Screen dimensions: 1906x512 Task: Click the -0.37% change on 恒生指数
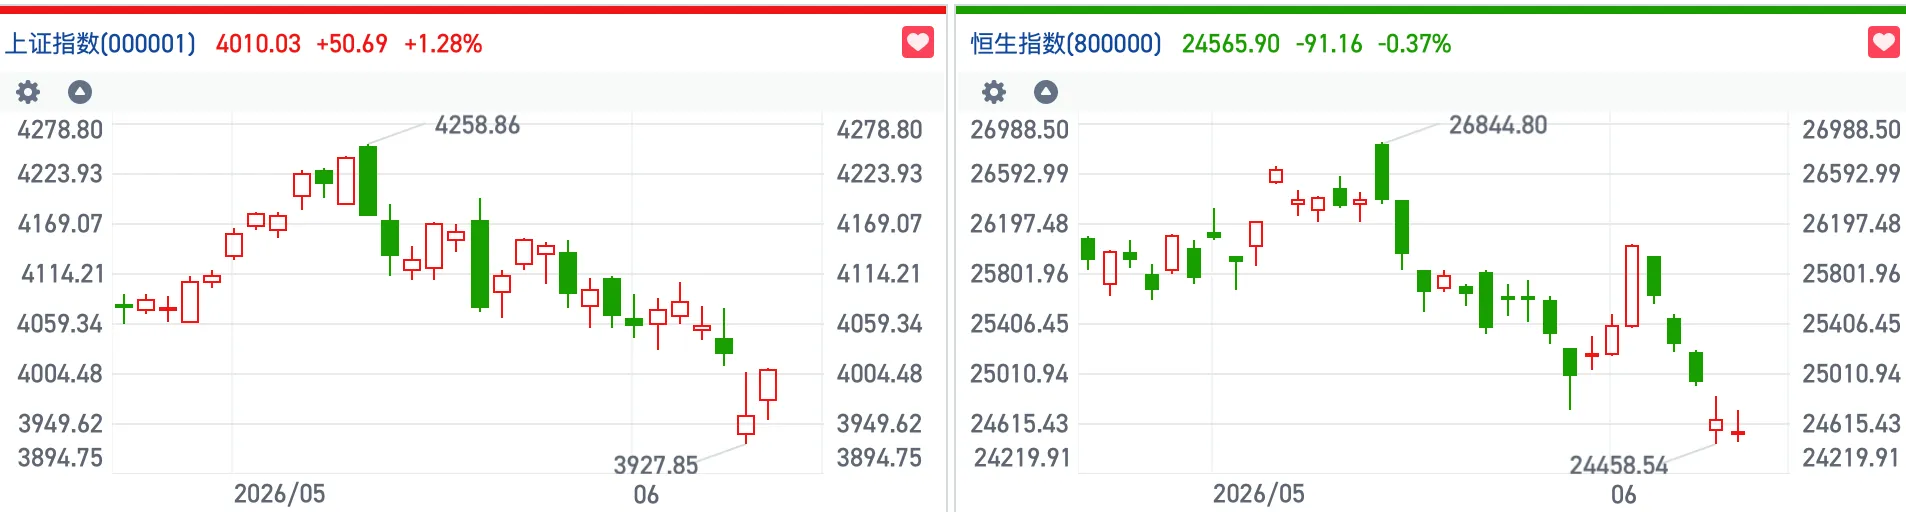(1414, 44)
